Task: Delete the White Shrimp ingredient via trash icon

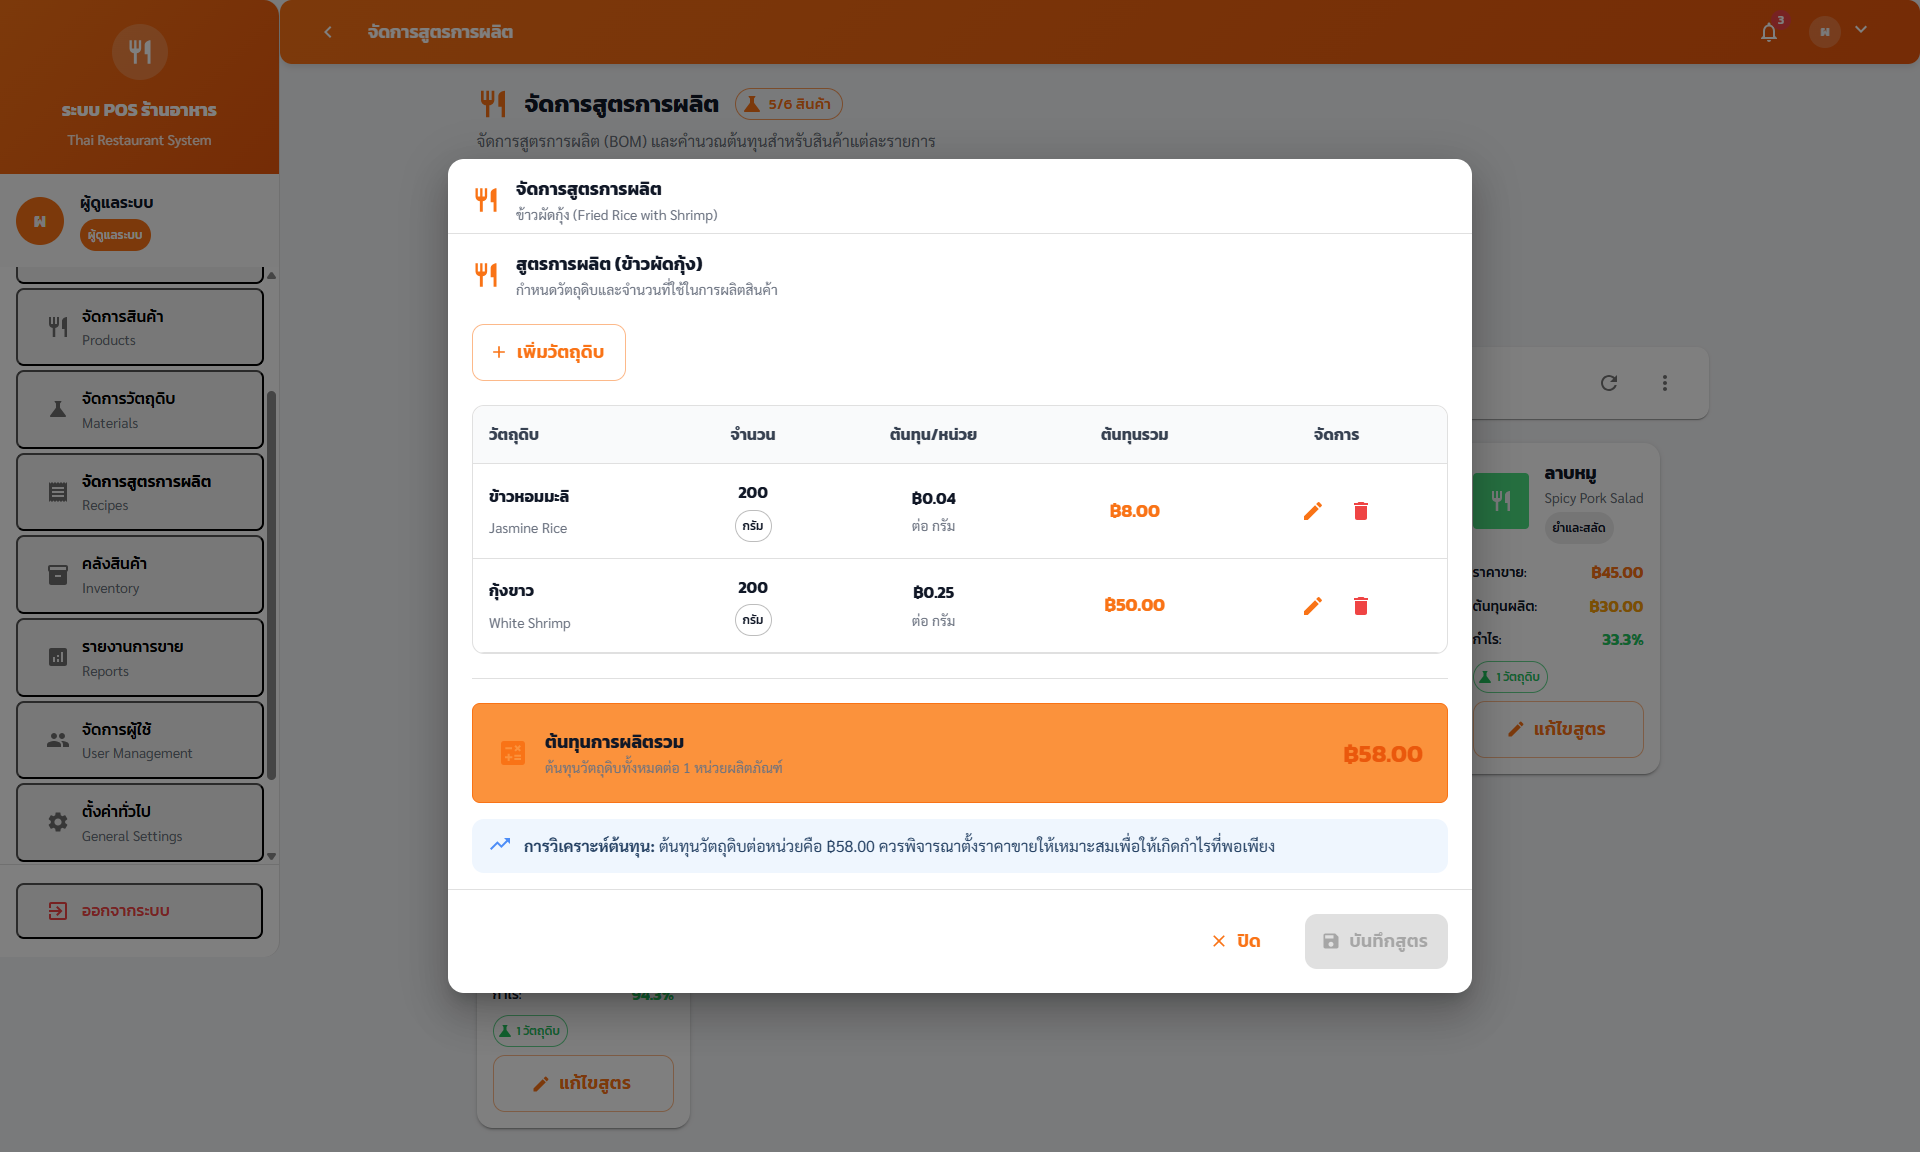Action: coord(1361,606)
